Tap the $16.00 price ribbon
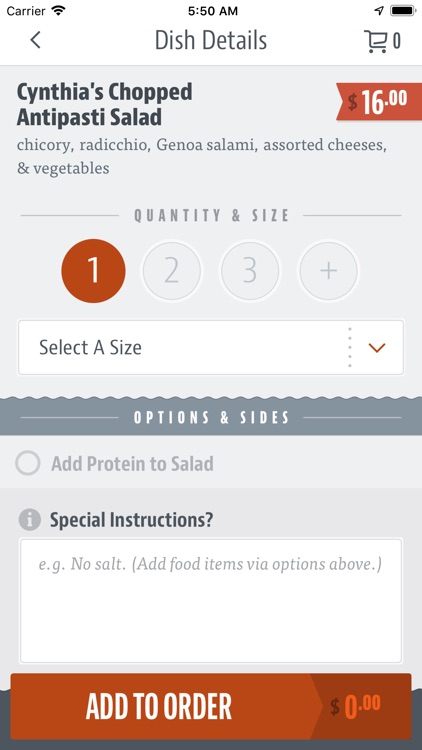The image size is (422, 750). tap(378, 101)
